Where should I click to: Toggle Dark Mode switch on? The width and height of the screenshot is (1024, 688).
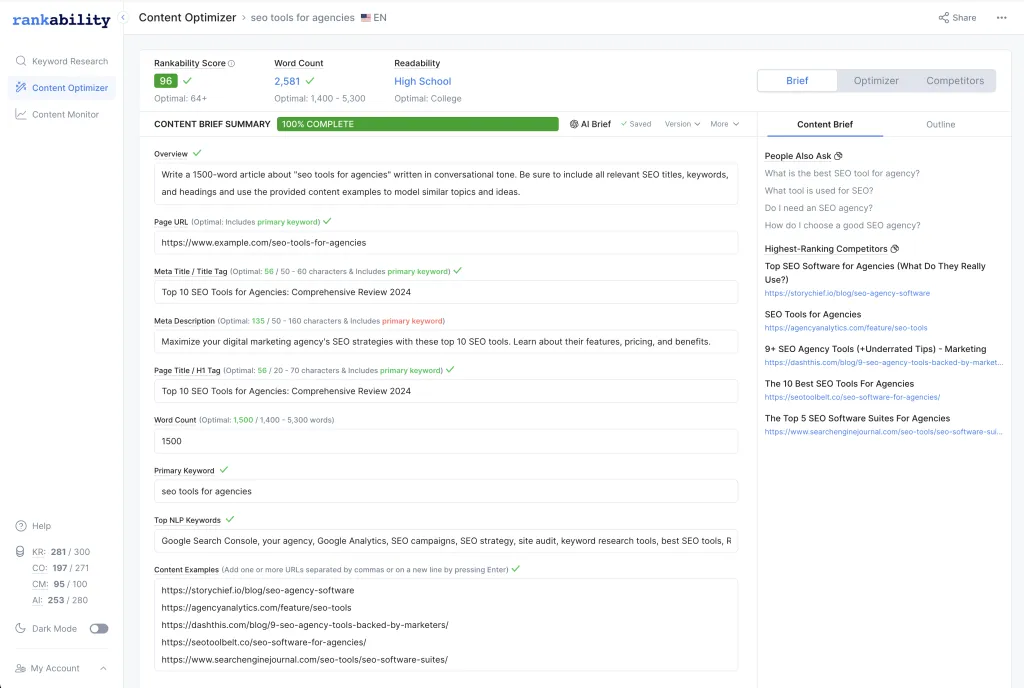point(99,629)
